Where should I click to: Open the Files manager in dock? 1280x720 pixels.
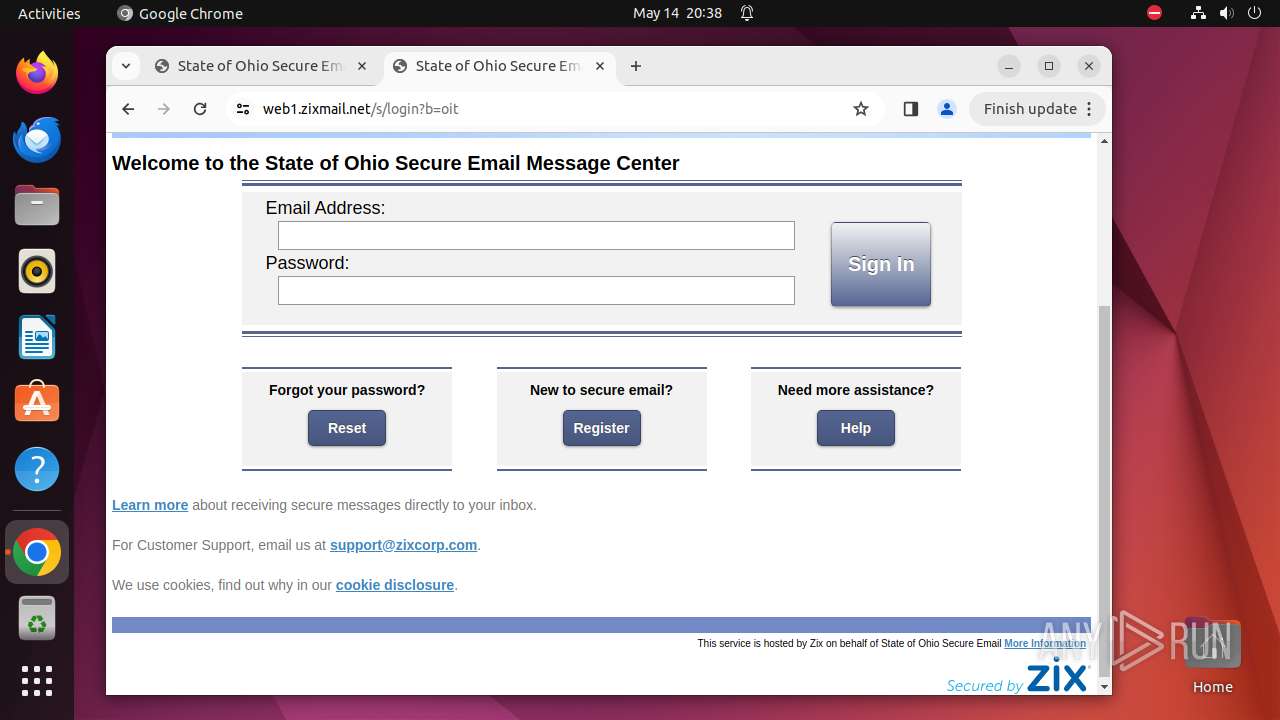37,205
